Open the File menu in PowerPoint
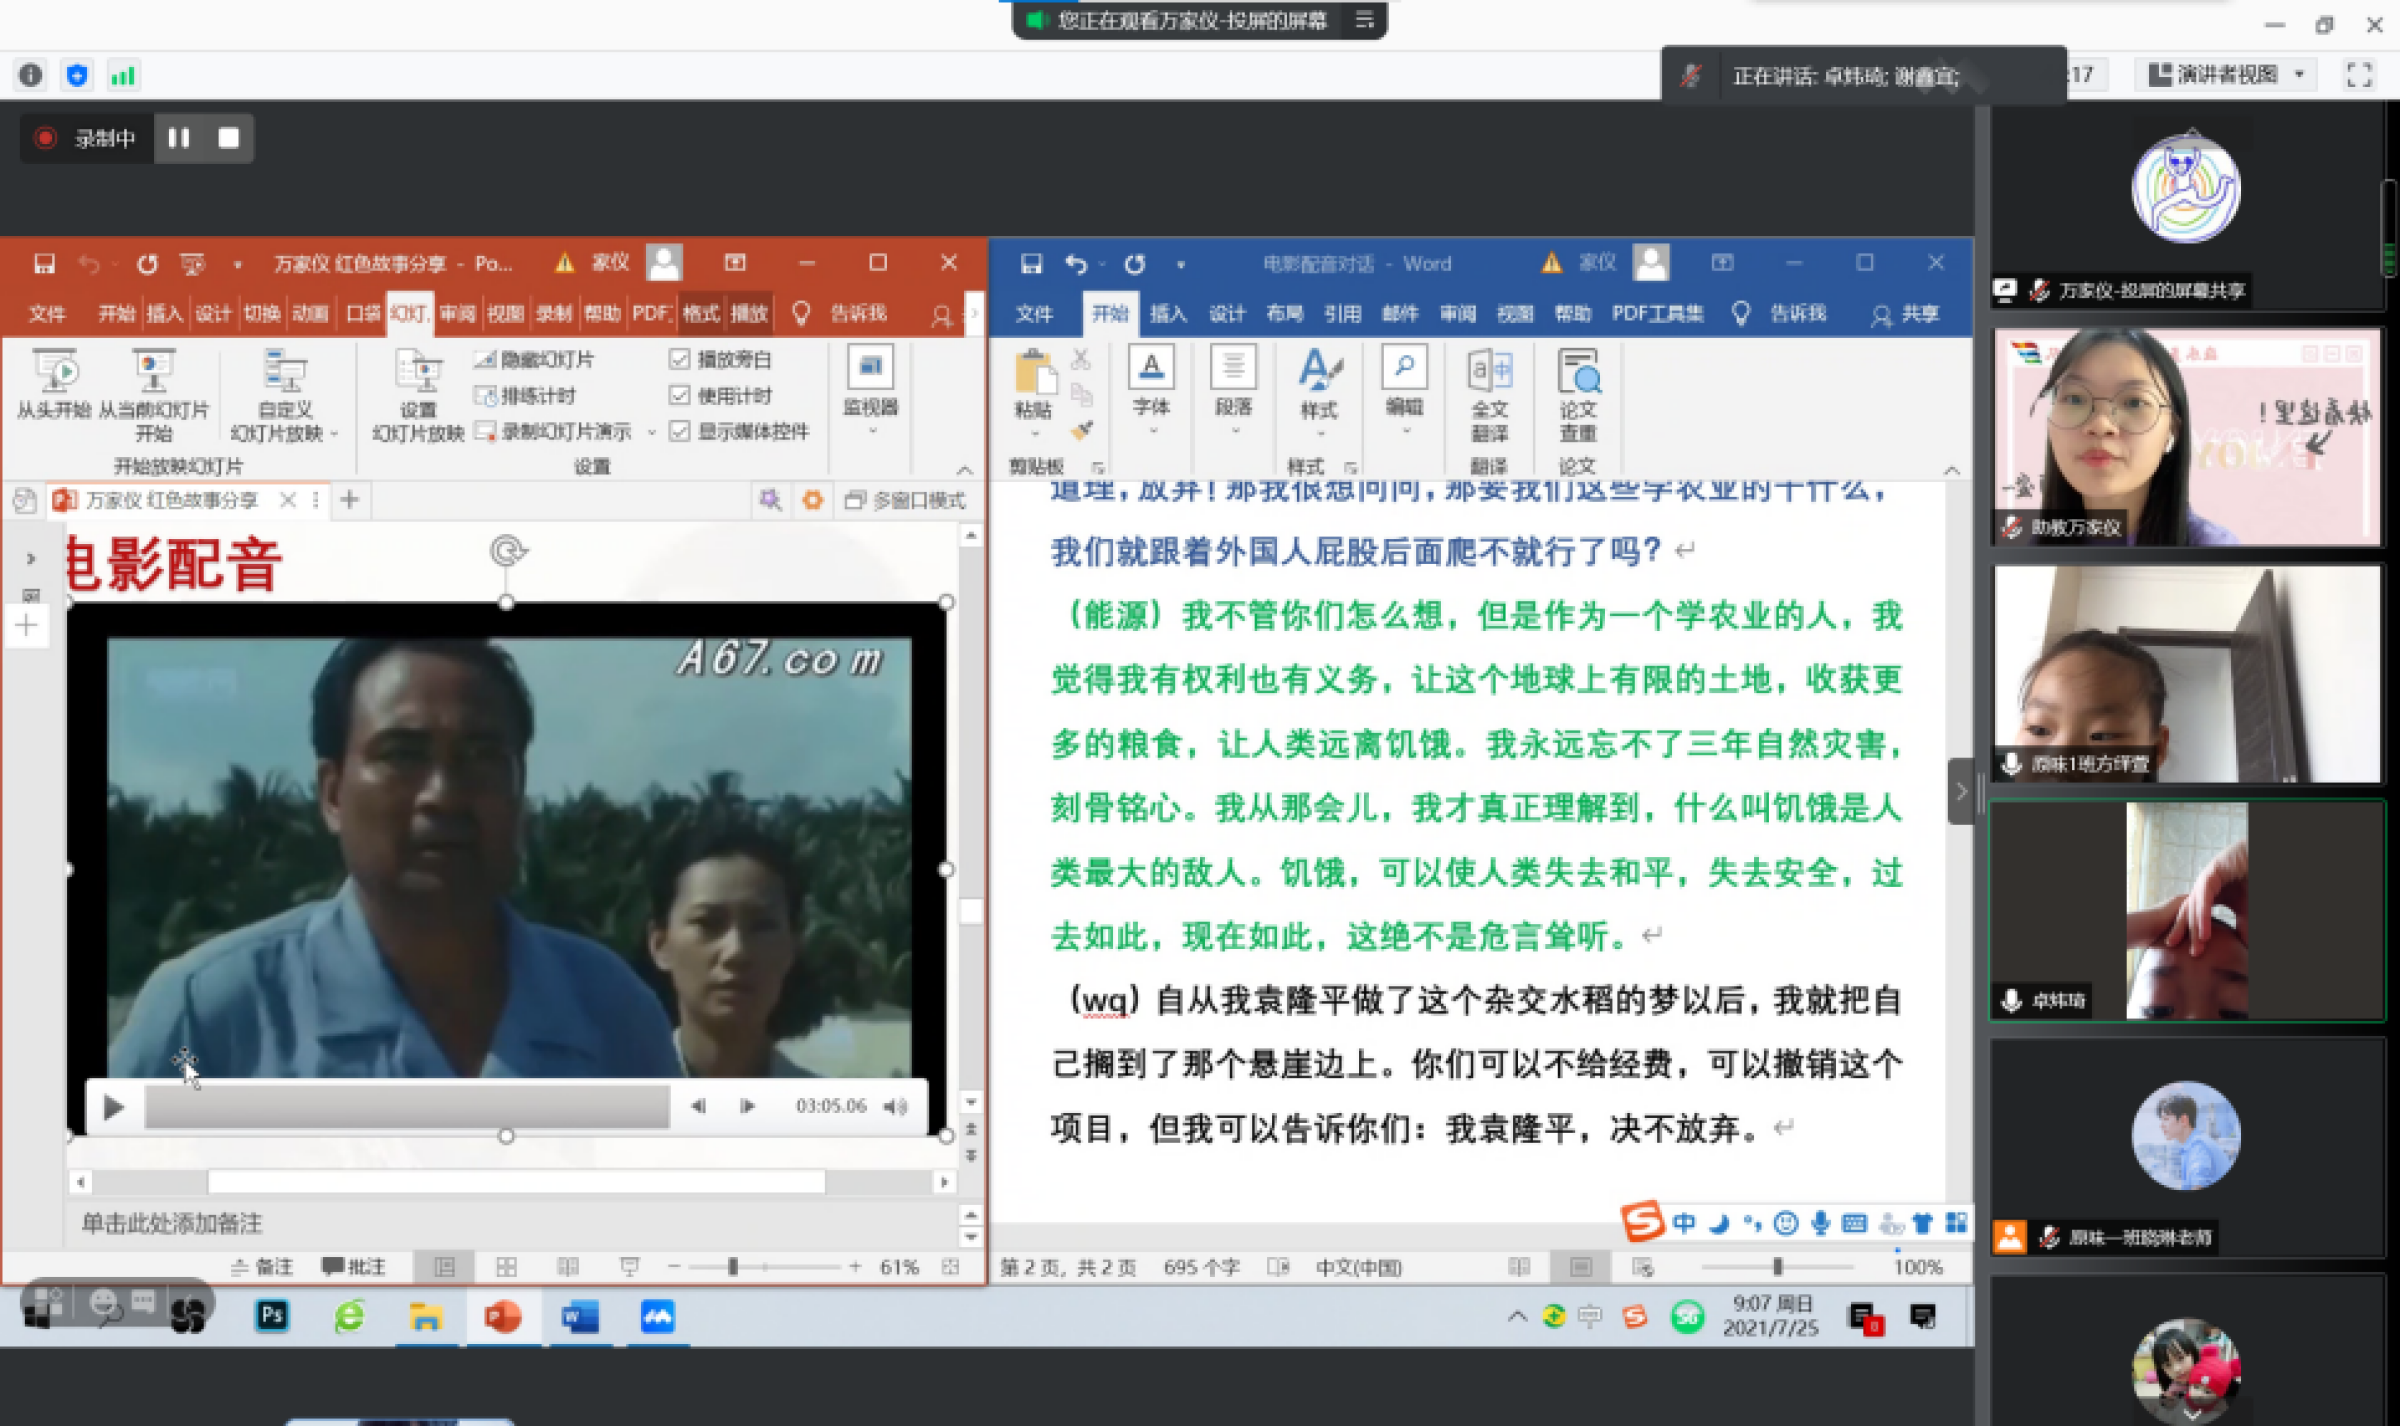 (x=47, y=314)
